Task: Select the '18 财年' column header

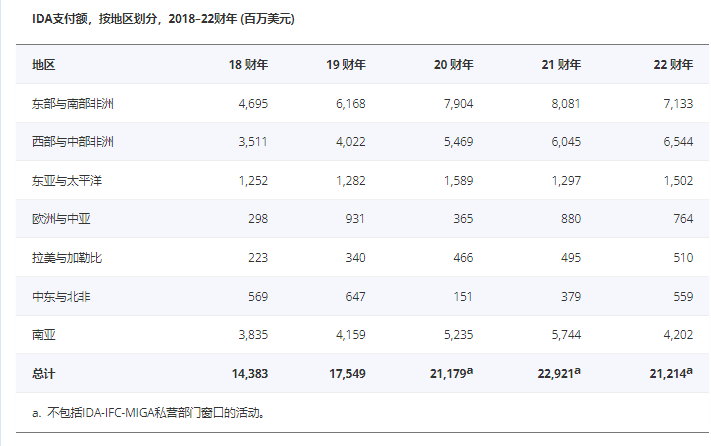Action: pyautogui.click(x=248, y=65)
